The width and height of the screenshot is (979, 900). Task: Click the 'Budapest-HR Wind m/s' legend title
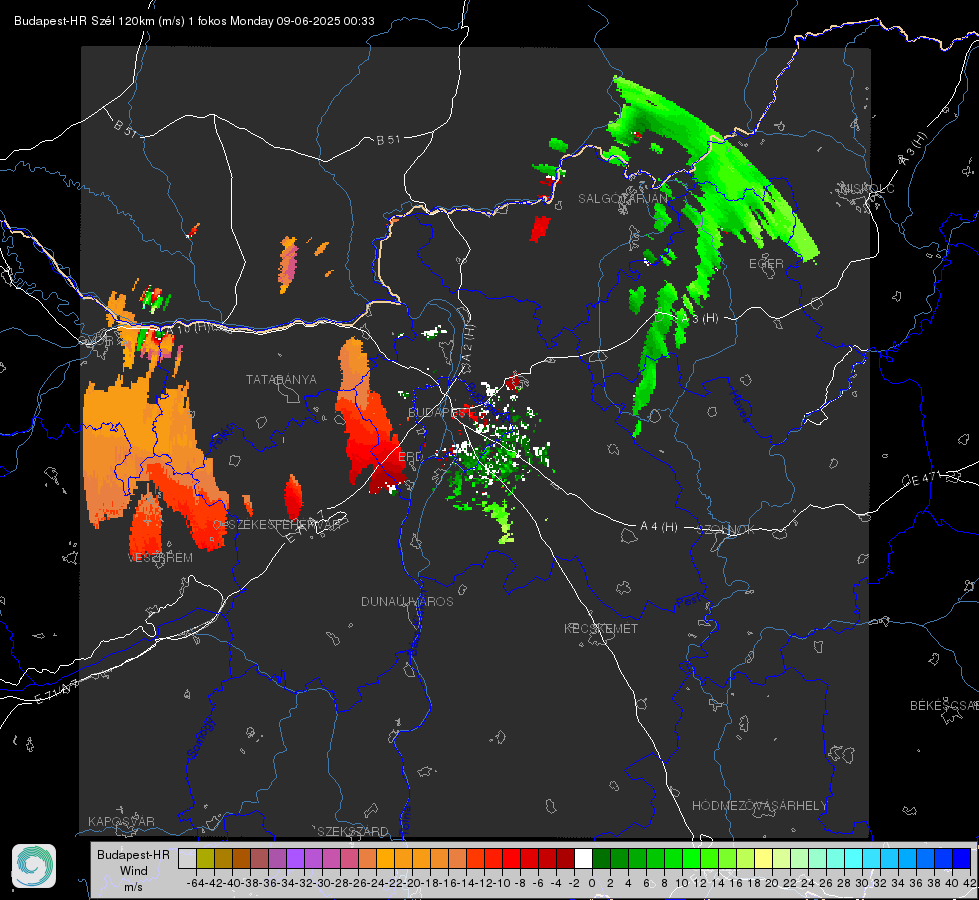click(x=134, y=870)
